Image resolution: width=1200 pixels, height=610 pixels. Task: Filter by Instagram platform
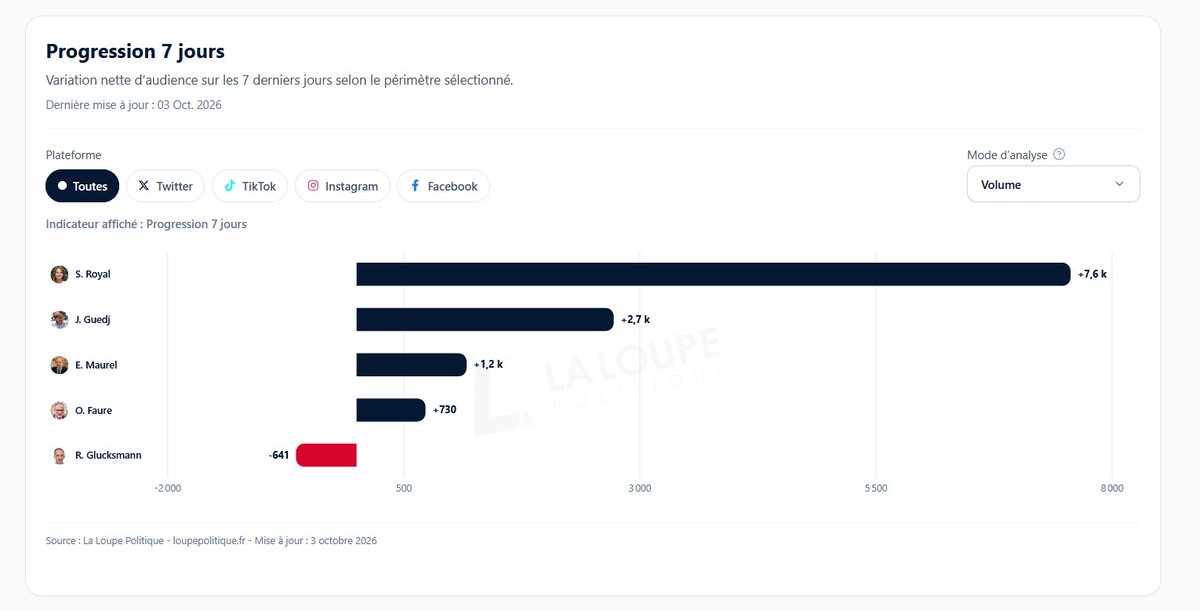click(343, 186)
